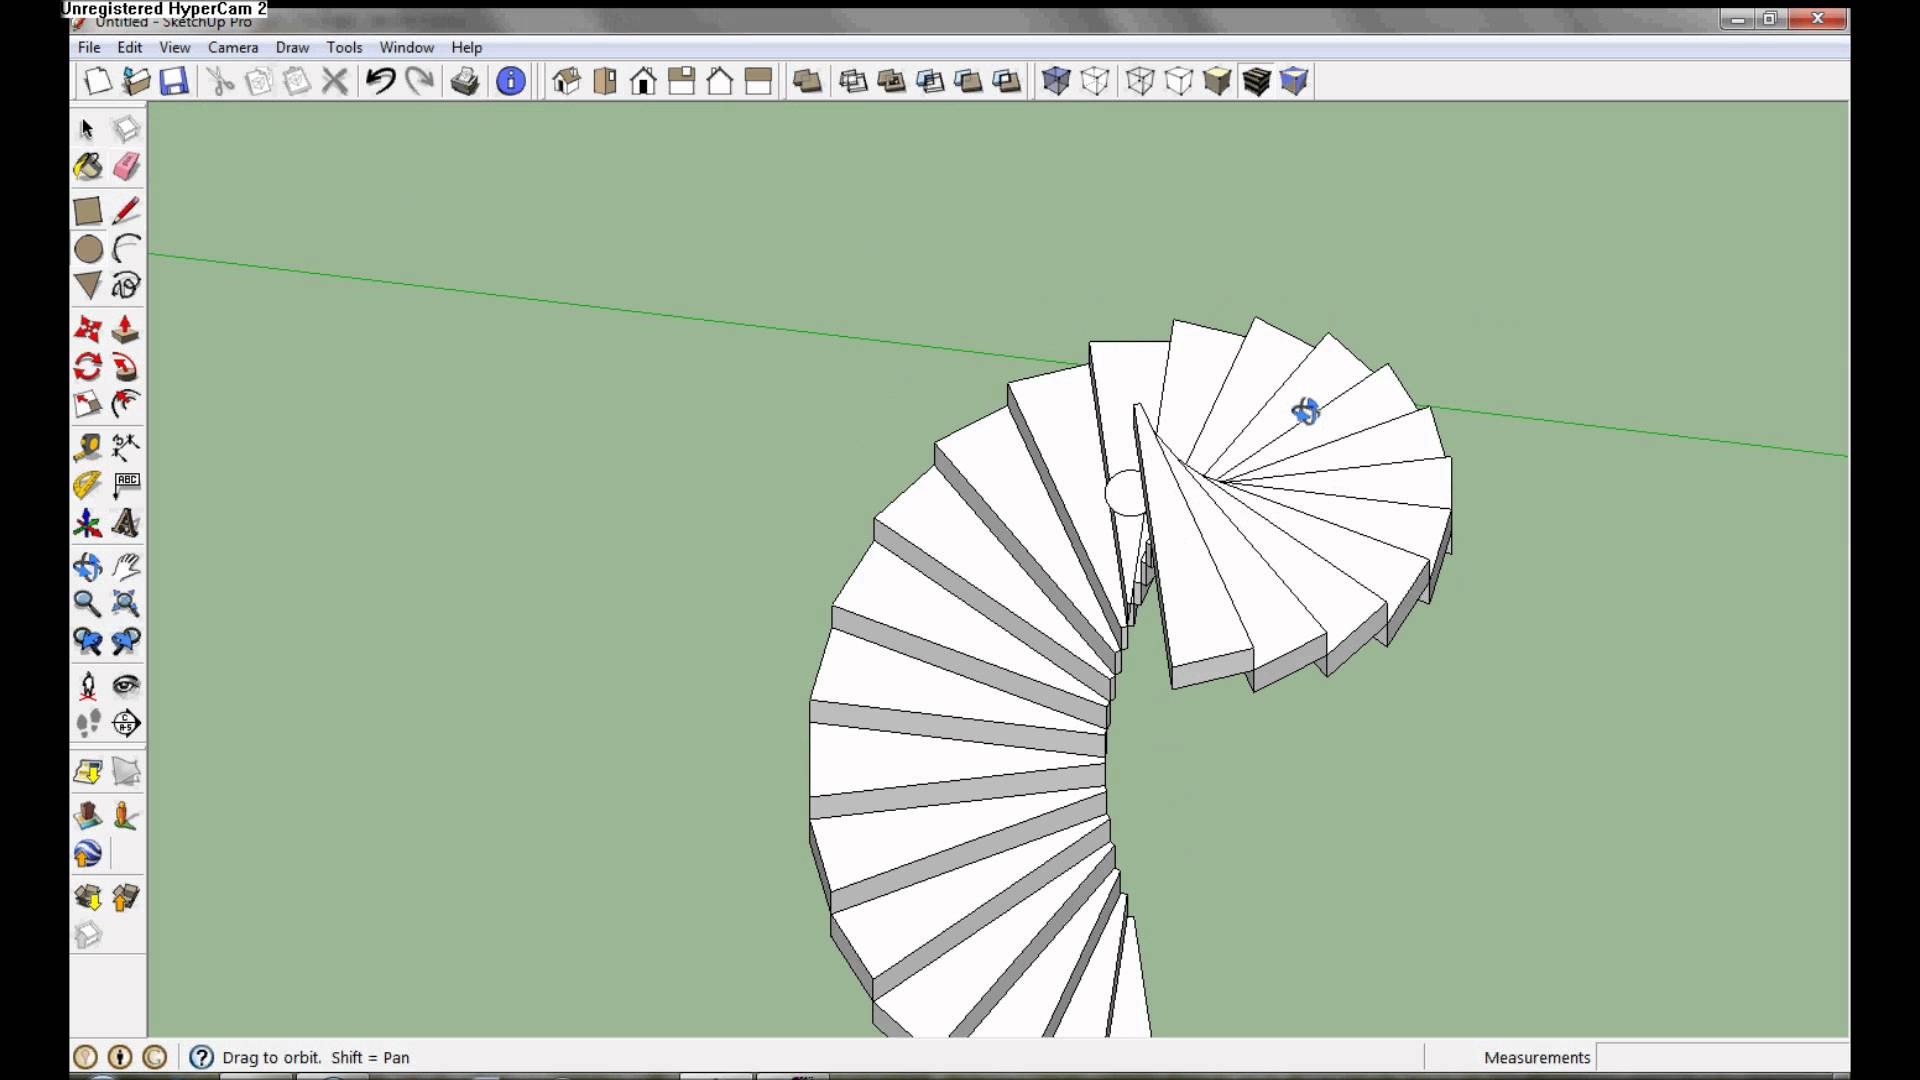Open Instructor help icon in status bar
This screenshot has height=1080, width=1920.
pyautogui.click(x=201, y=1057)
